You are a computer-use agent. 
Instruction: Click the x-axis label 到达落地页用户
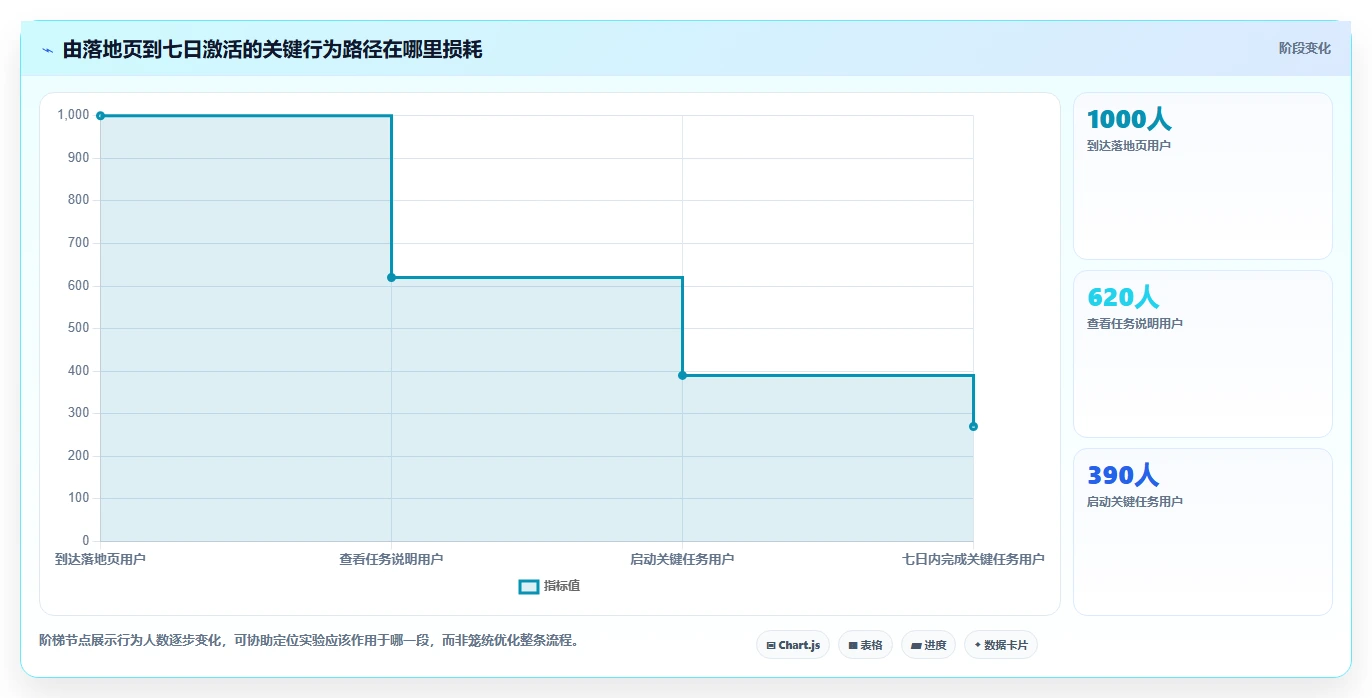tap(100, 559)
